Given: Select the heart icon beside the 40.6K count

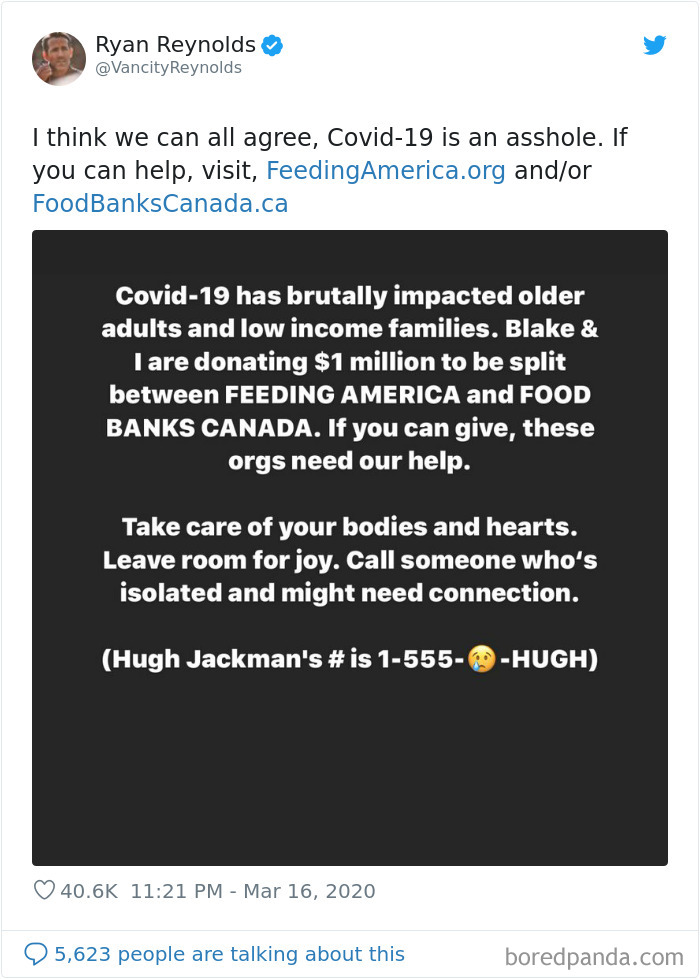Looking at the screenshot, I should [43, 891].
